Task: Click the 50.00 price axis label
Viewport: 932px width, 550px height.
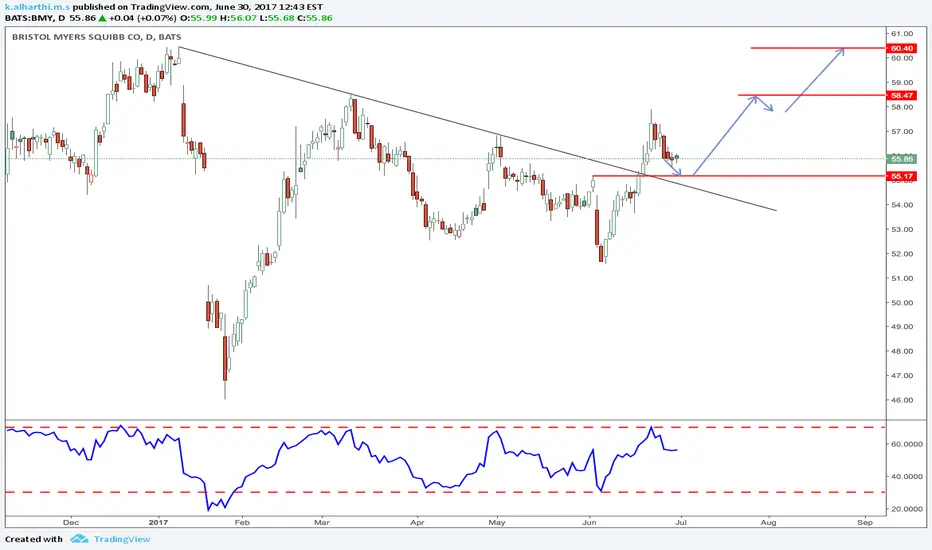Action: 902,303
